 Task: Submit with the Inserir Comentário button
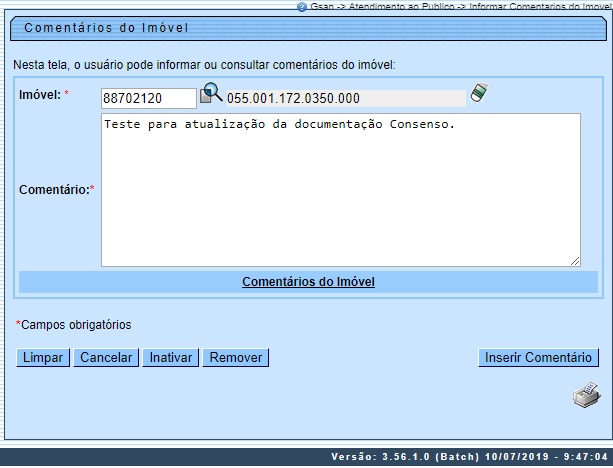point(538,358)
